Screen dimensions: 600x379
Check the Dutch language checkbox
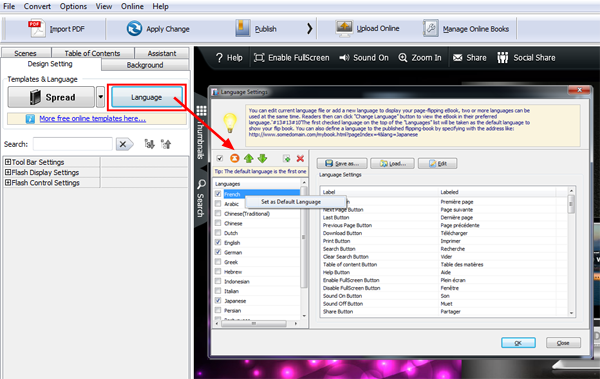(218, 233)
